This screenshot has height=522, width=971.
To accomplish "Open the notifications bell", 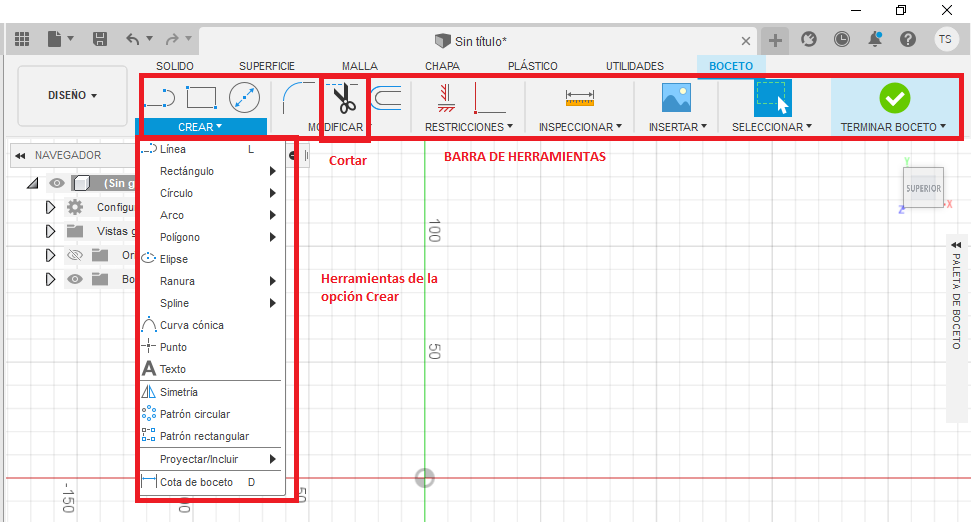I will (874, 40).
